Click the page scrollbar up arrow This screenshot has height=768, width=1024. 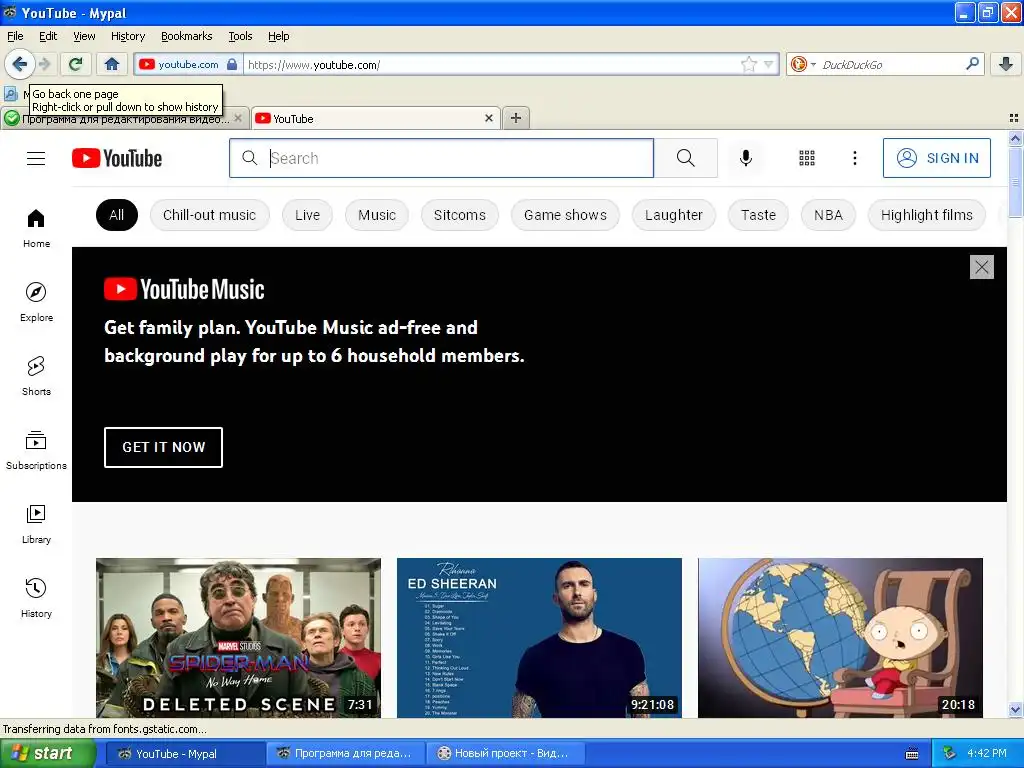coord(1016,138)
